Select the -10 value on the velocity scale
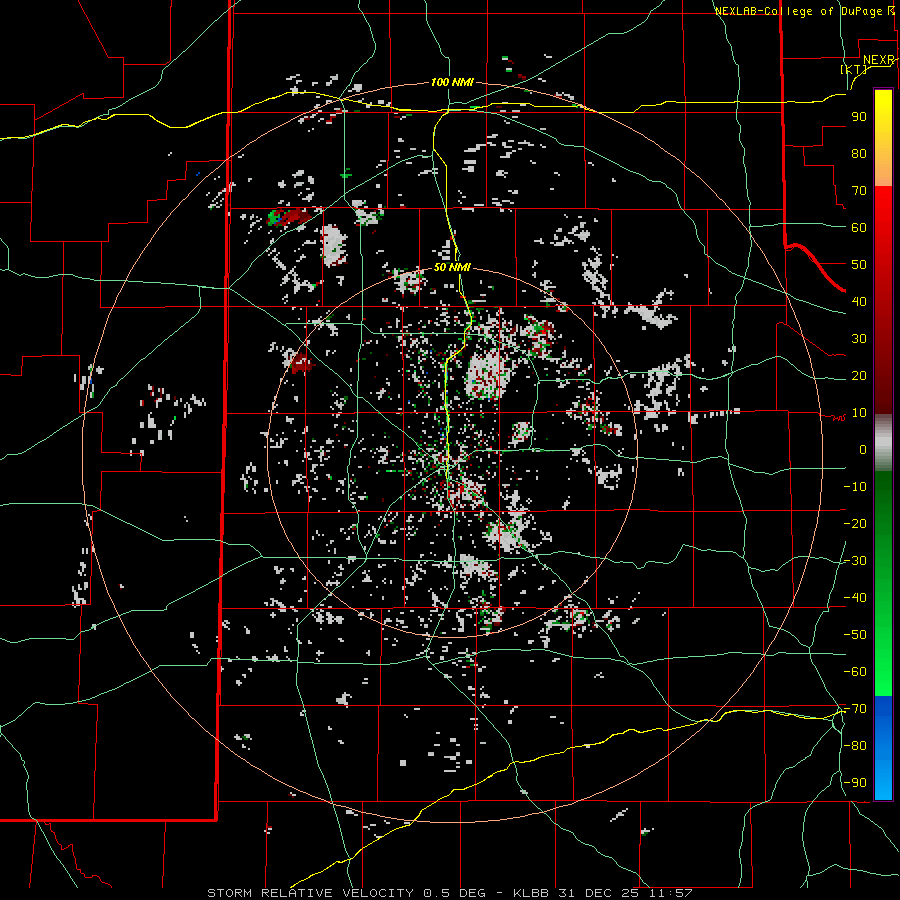 [x=855, y=487]
